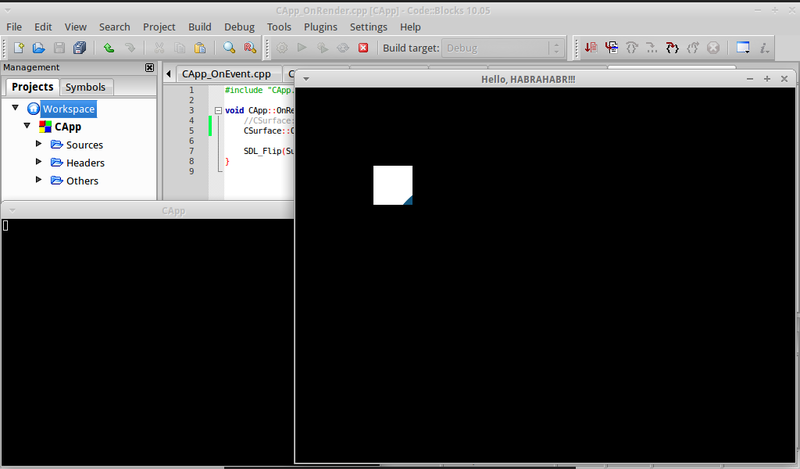This screenshot has width=800, height=469.
Task: Click line number 7 in editor margin
Action: click(191, 151)
